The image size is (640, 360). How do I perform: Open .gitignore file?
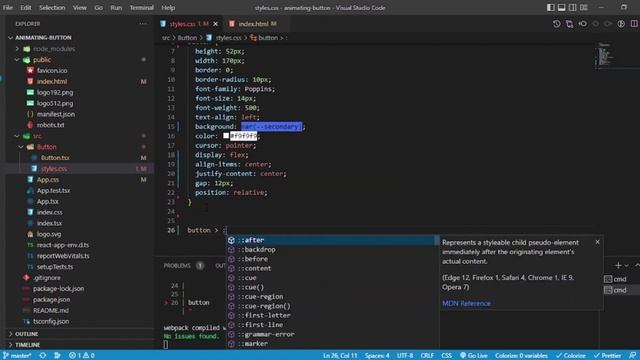click(47, 278)
